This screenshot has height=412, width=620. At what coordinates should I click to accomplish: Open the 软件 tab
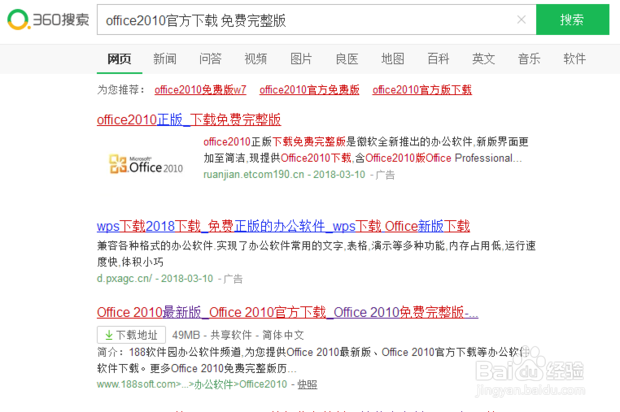(x=575, y=59)
